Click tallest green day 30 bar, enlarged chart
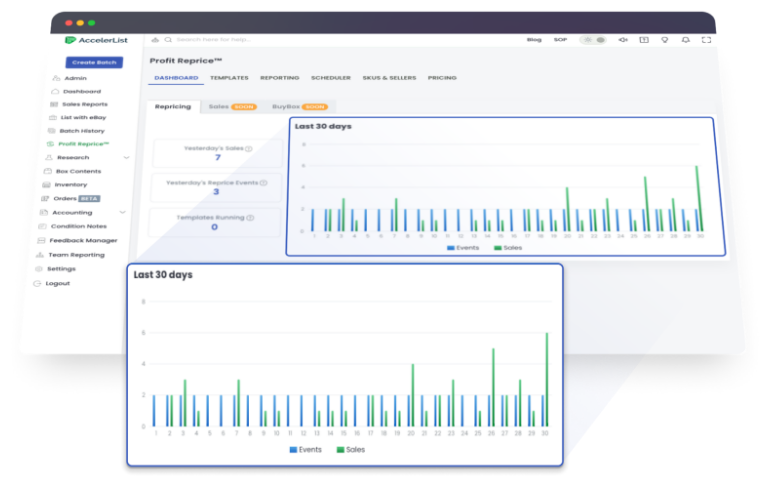Viewport: 763px width, 488px height. (547, 380)
